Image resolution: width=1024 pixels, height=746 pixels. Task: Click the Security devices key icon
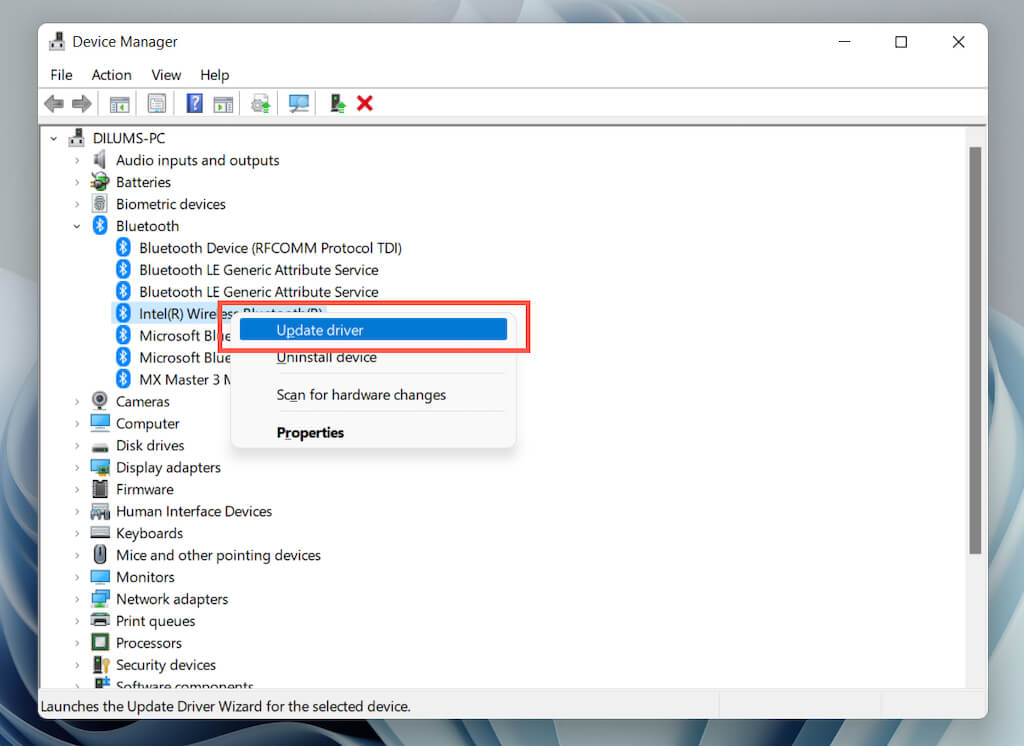coord(100,664)
